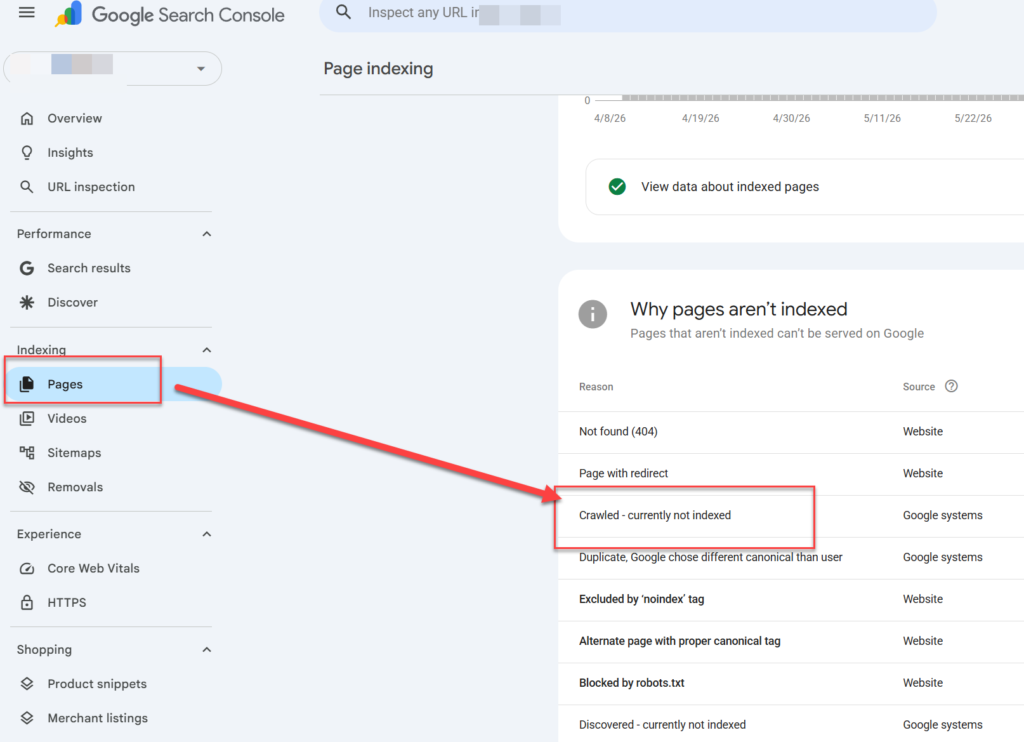
Task: Collapse the Performance section
Action: click(x=207, y=234)
